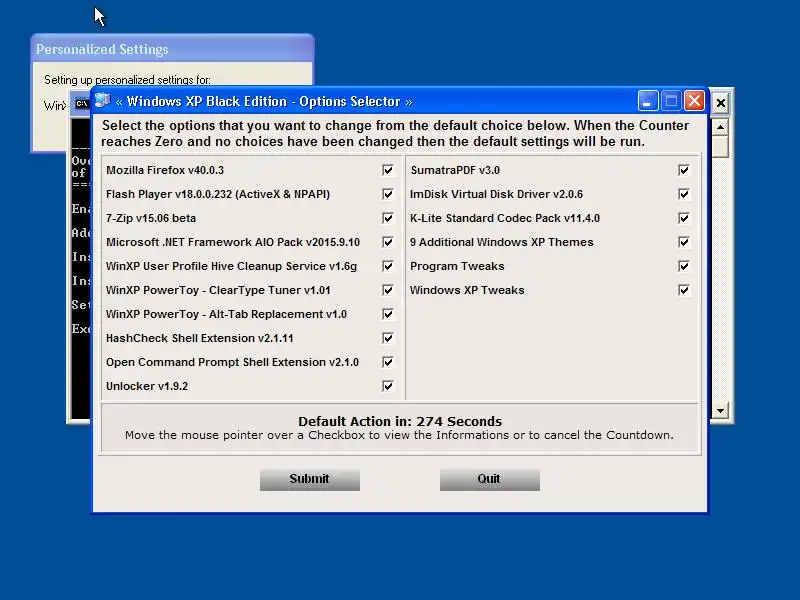The image size is (800, 600).
Task: Click the command prompt scrollbar up arrow
Action: click(720, 127)
